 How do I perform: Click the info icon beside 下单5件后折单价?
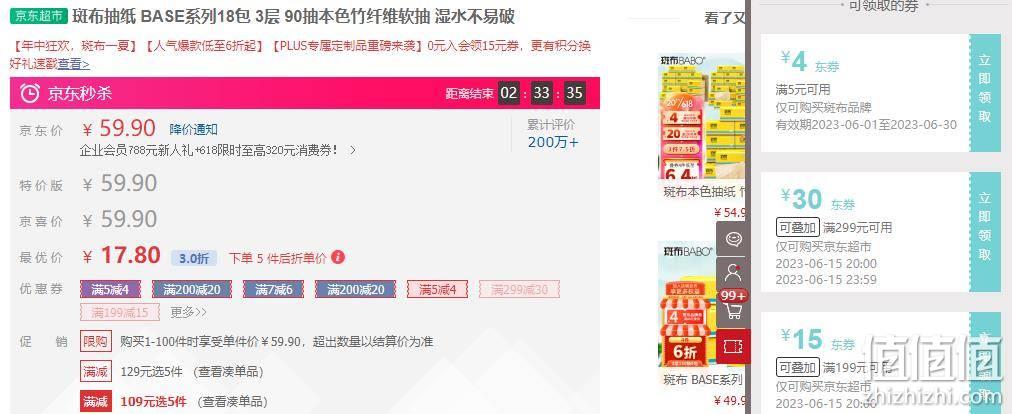click(x=338, y=258)
